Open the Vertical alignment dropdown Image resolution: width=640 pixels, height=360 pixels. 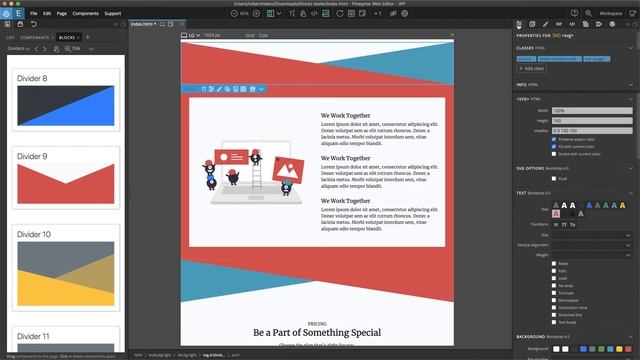(x=591, y=245)
